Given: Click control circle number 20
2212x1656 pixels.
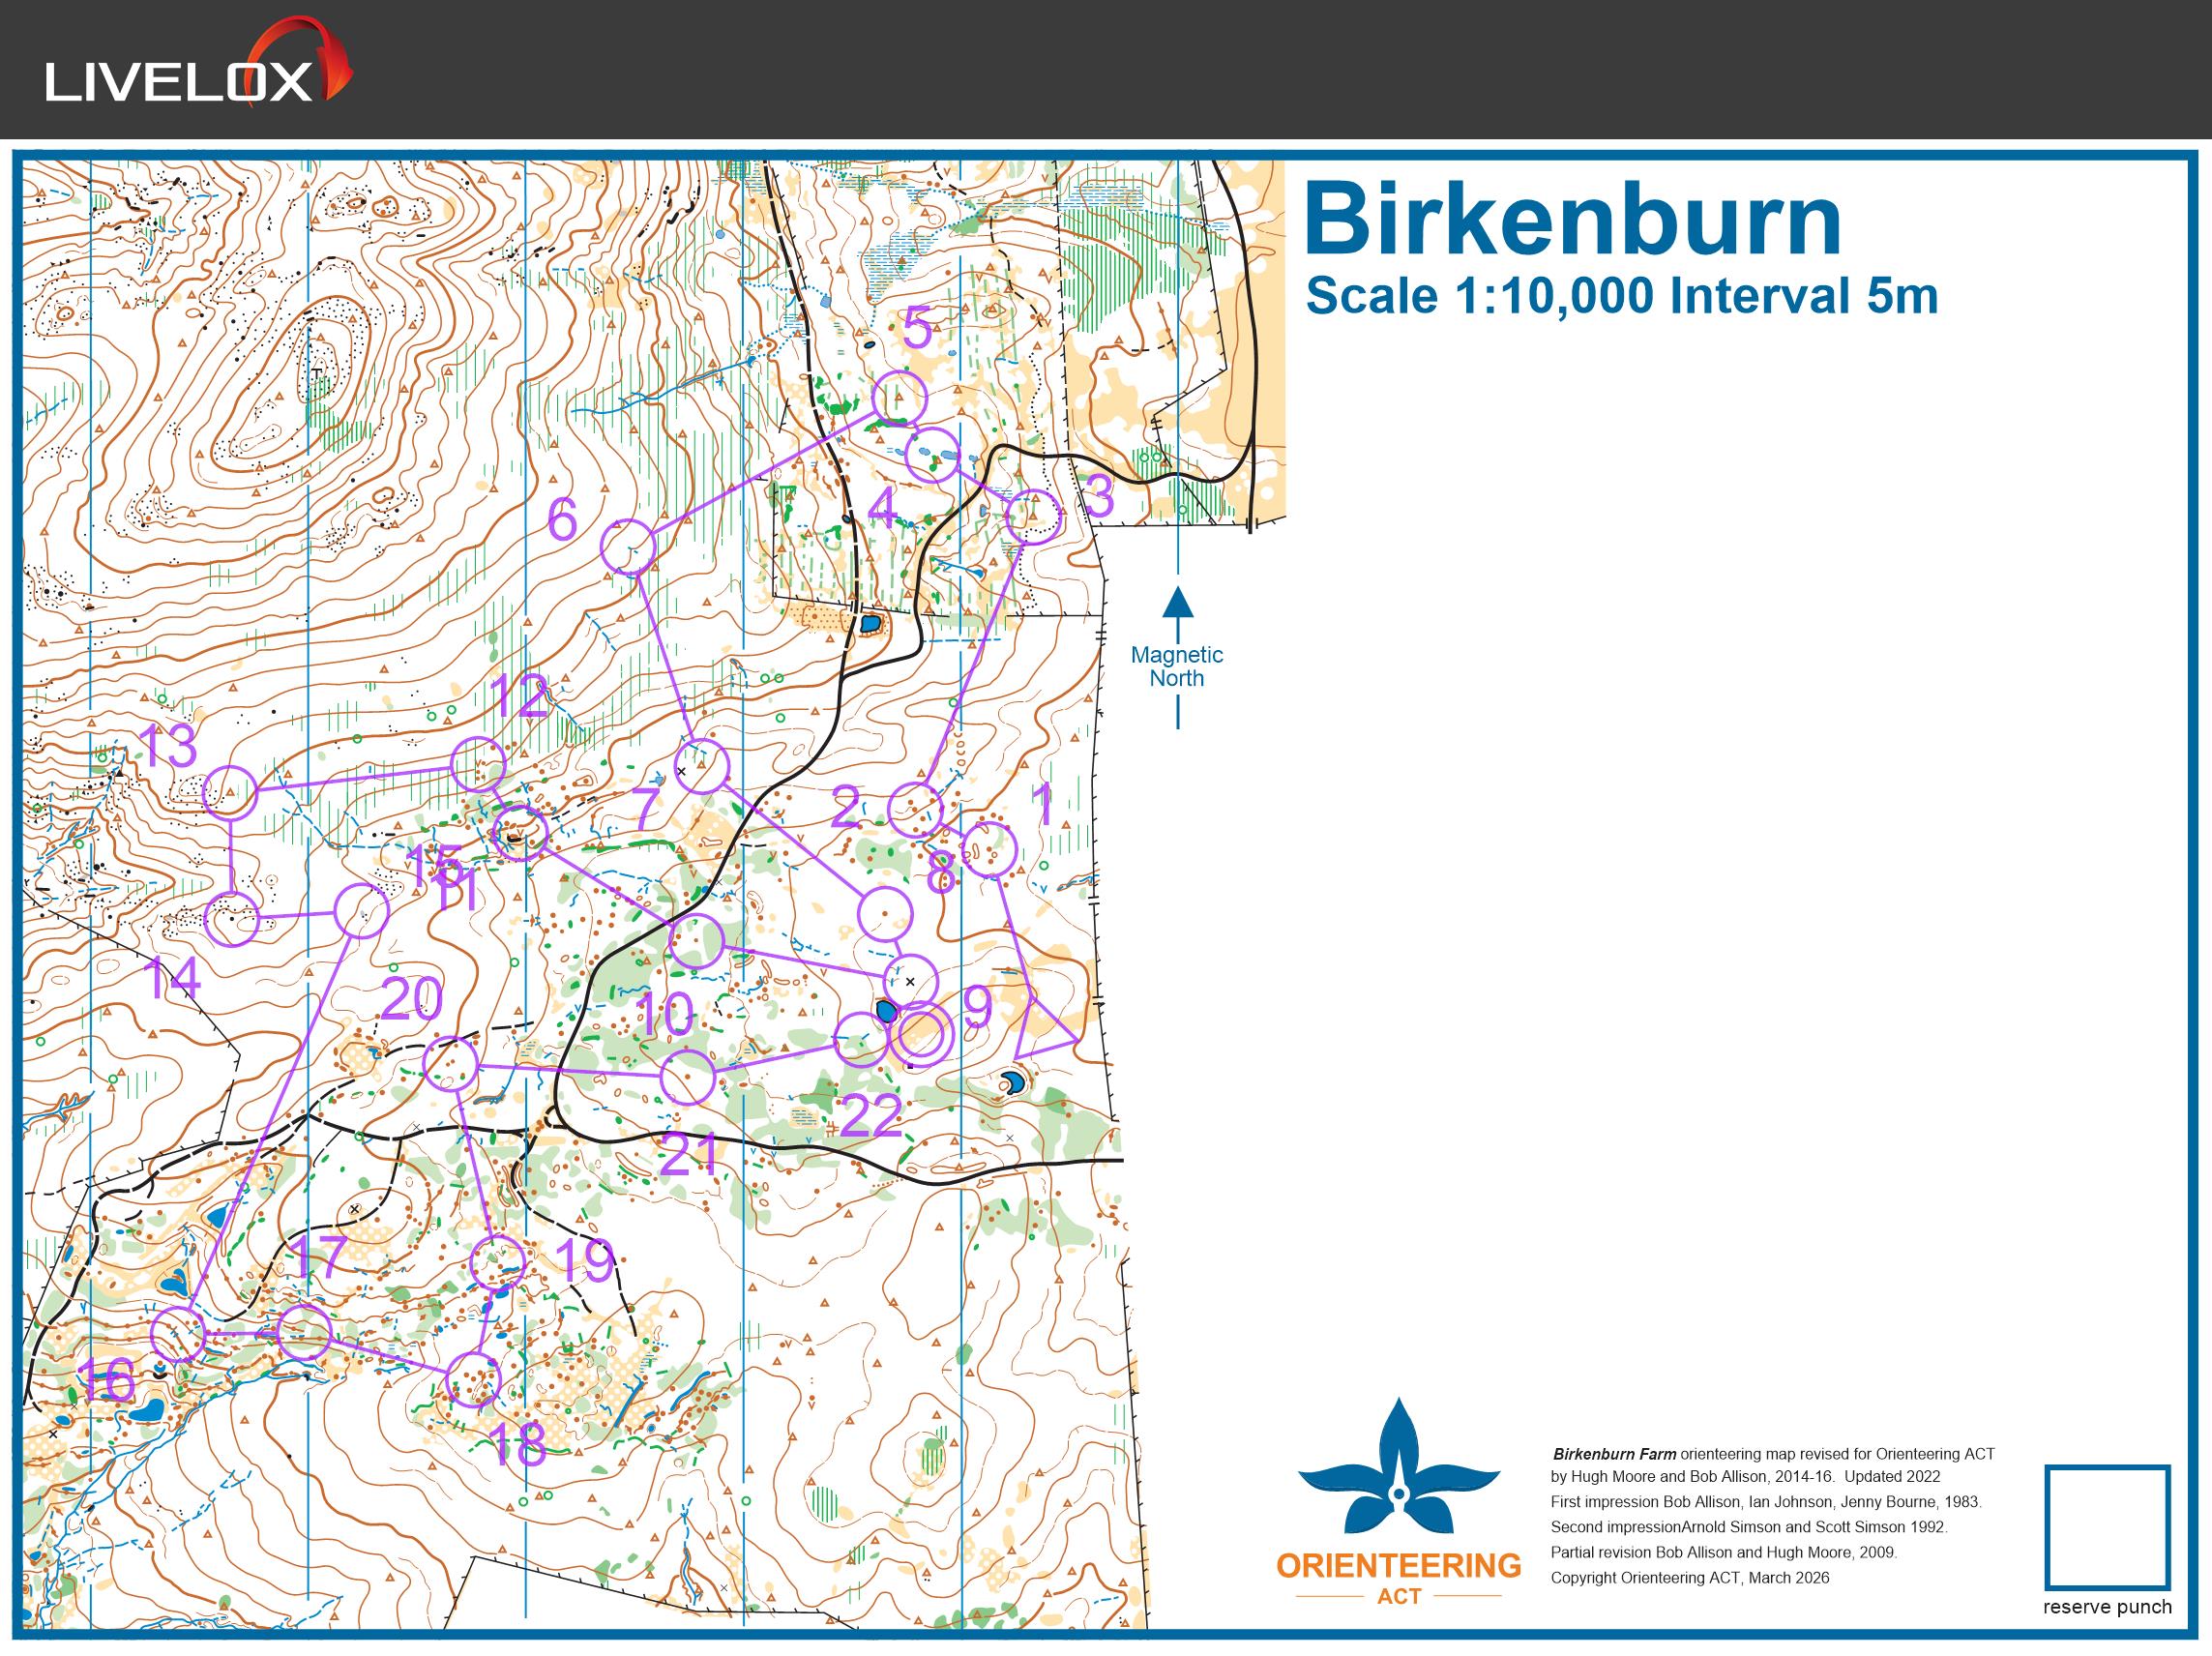Looking at the screenshot, I should (450, 1064).
